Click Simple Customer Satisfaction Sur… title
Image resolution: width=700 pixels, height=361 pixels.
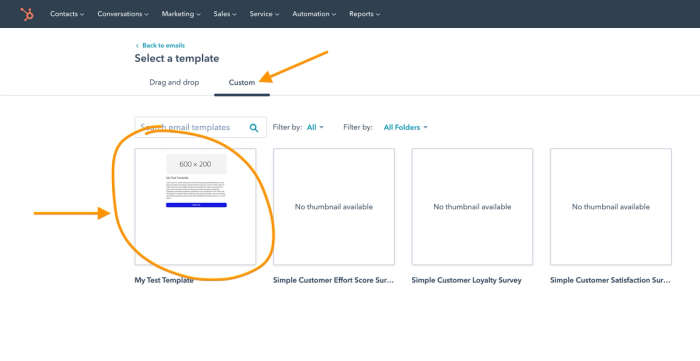(610, 280)
